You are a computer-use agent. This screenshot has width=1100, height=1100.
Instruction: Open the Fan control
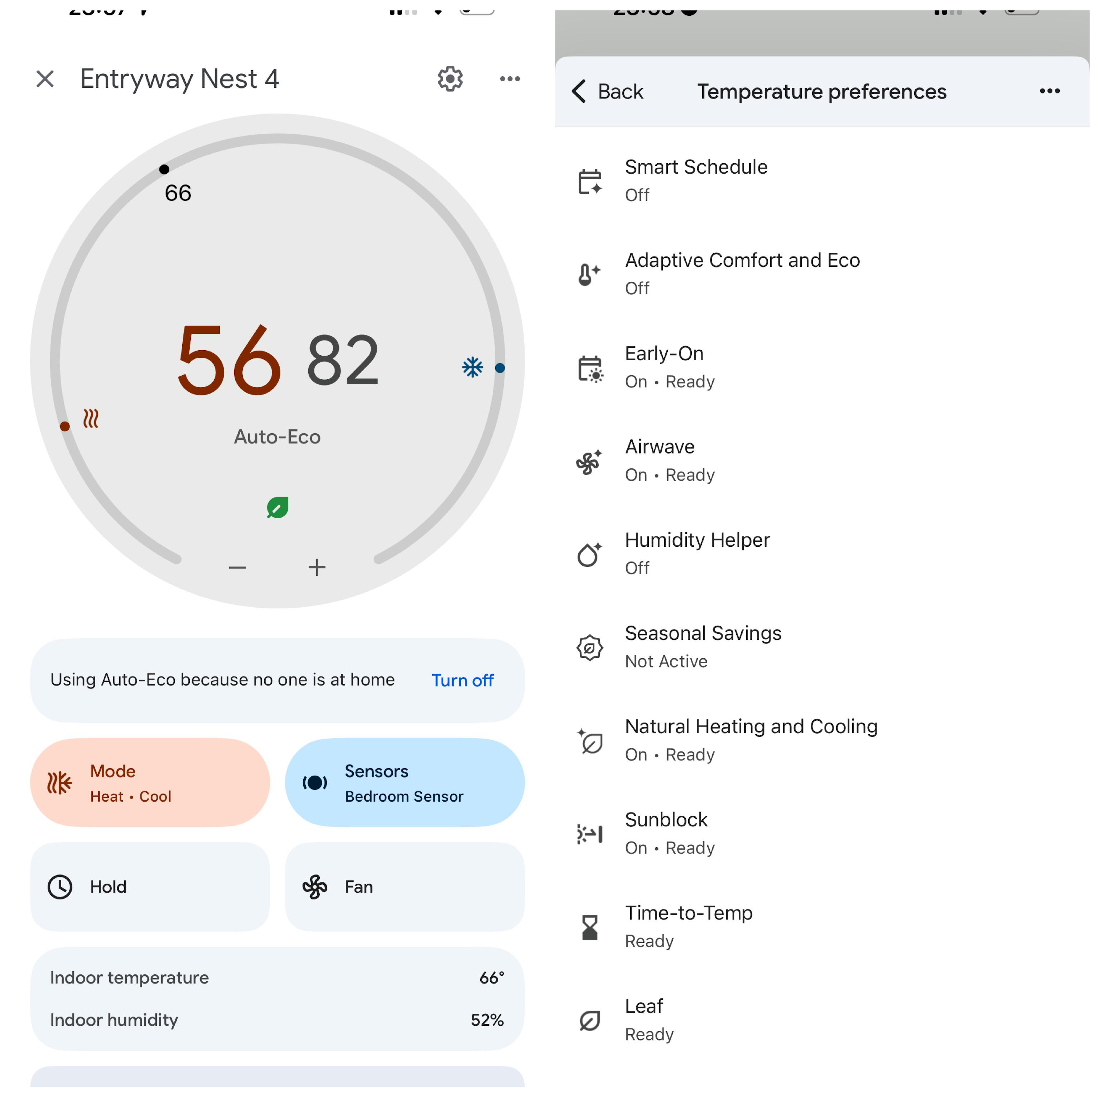pos(404,887)
